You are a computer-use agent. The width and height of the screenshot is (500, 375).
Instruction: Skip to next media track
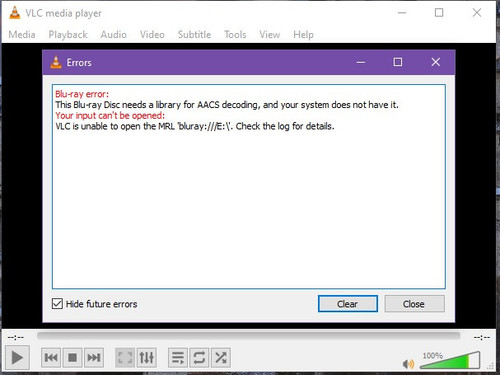(94, 358)
